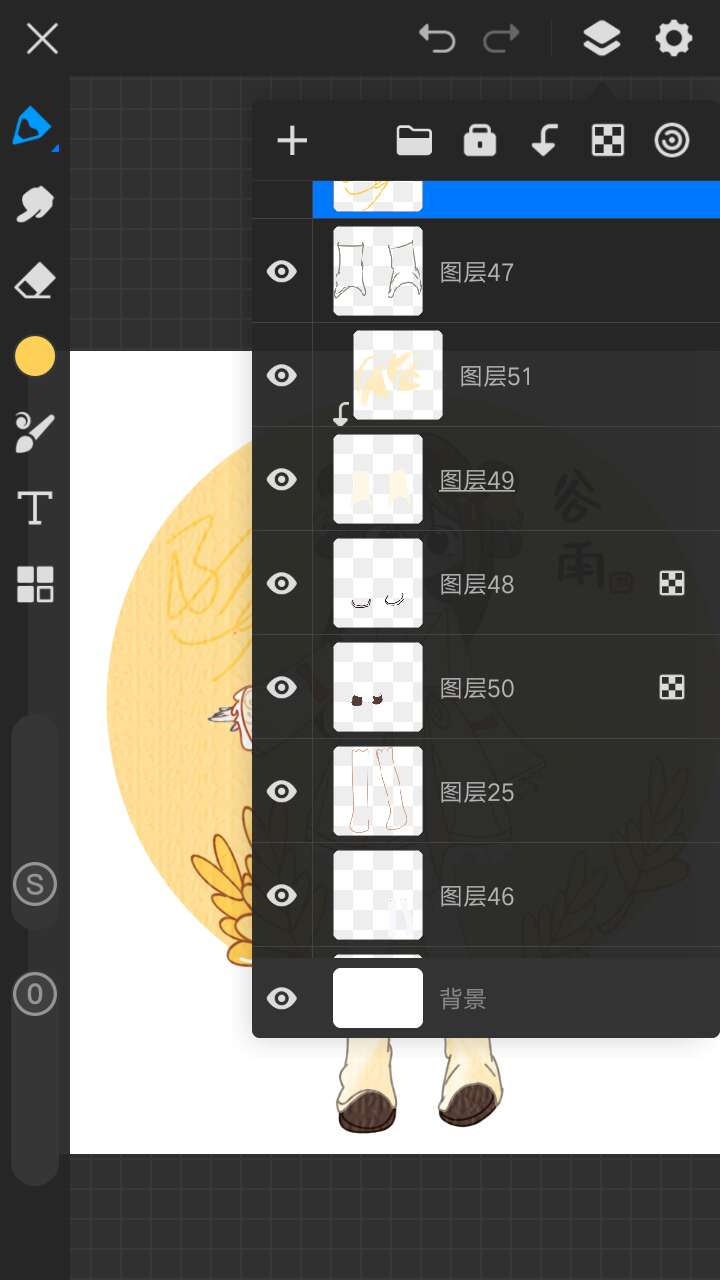
Task: Open the fill and shape tool
Action: click(35, 433)
